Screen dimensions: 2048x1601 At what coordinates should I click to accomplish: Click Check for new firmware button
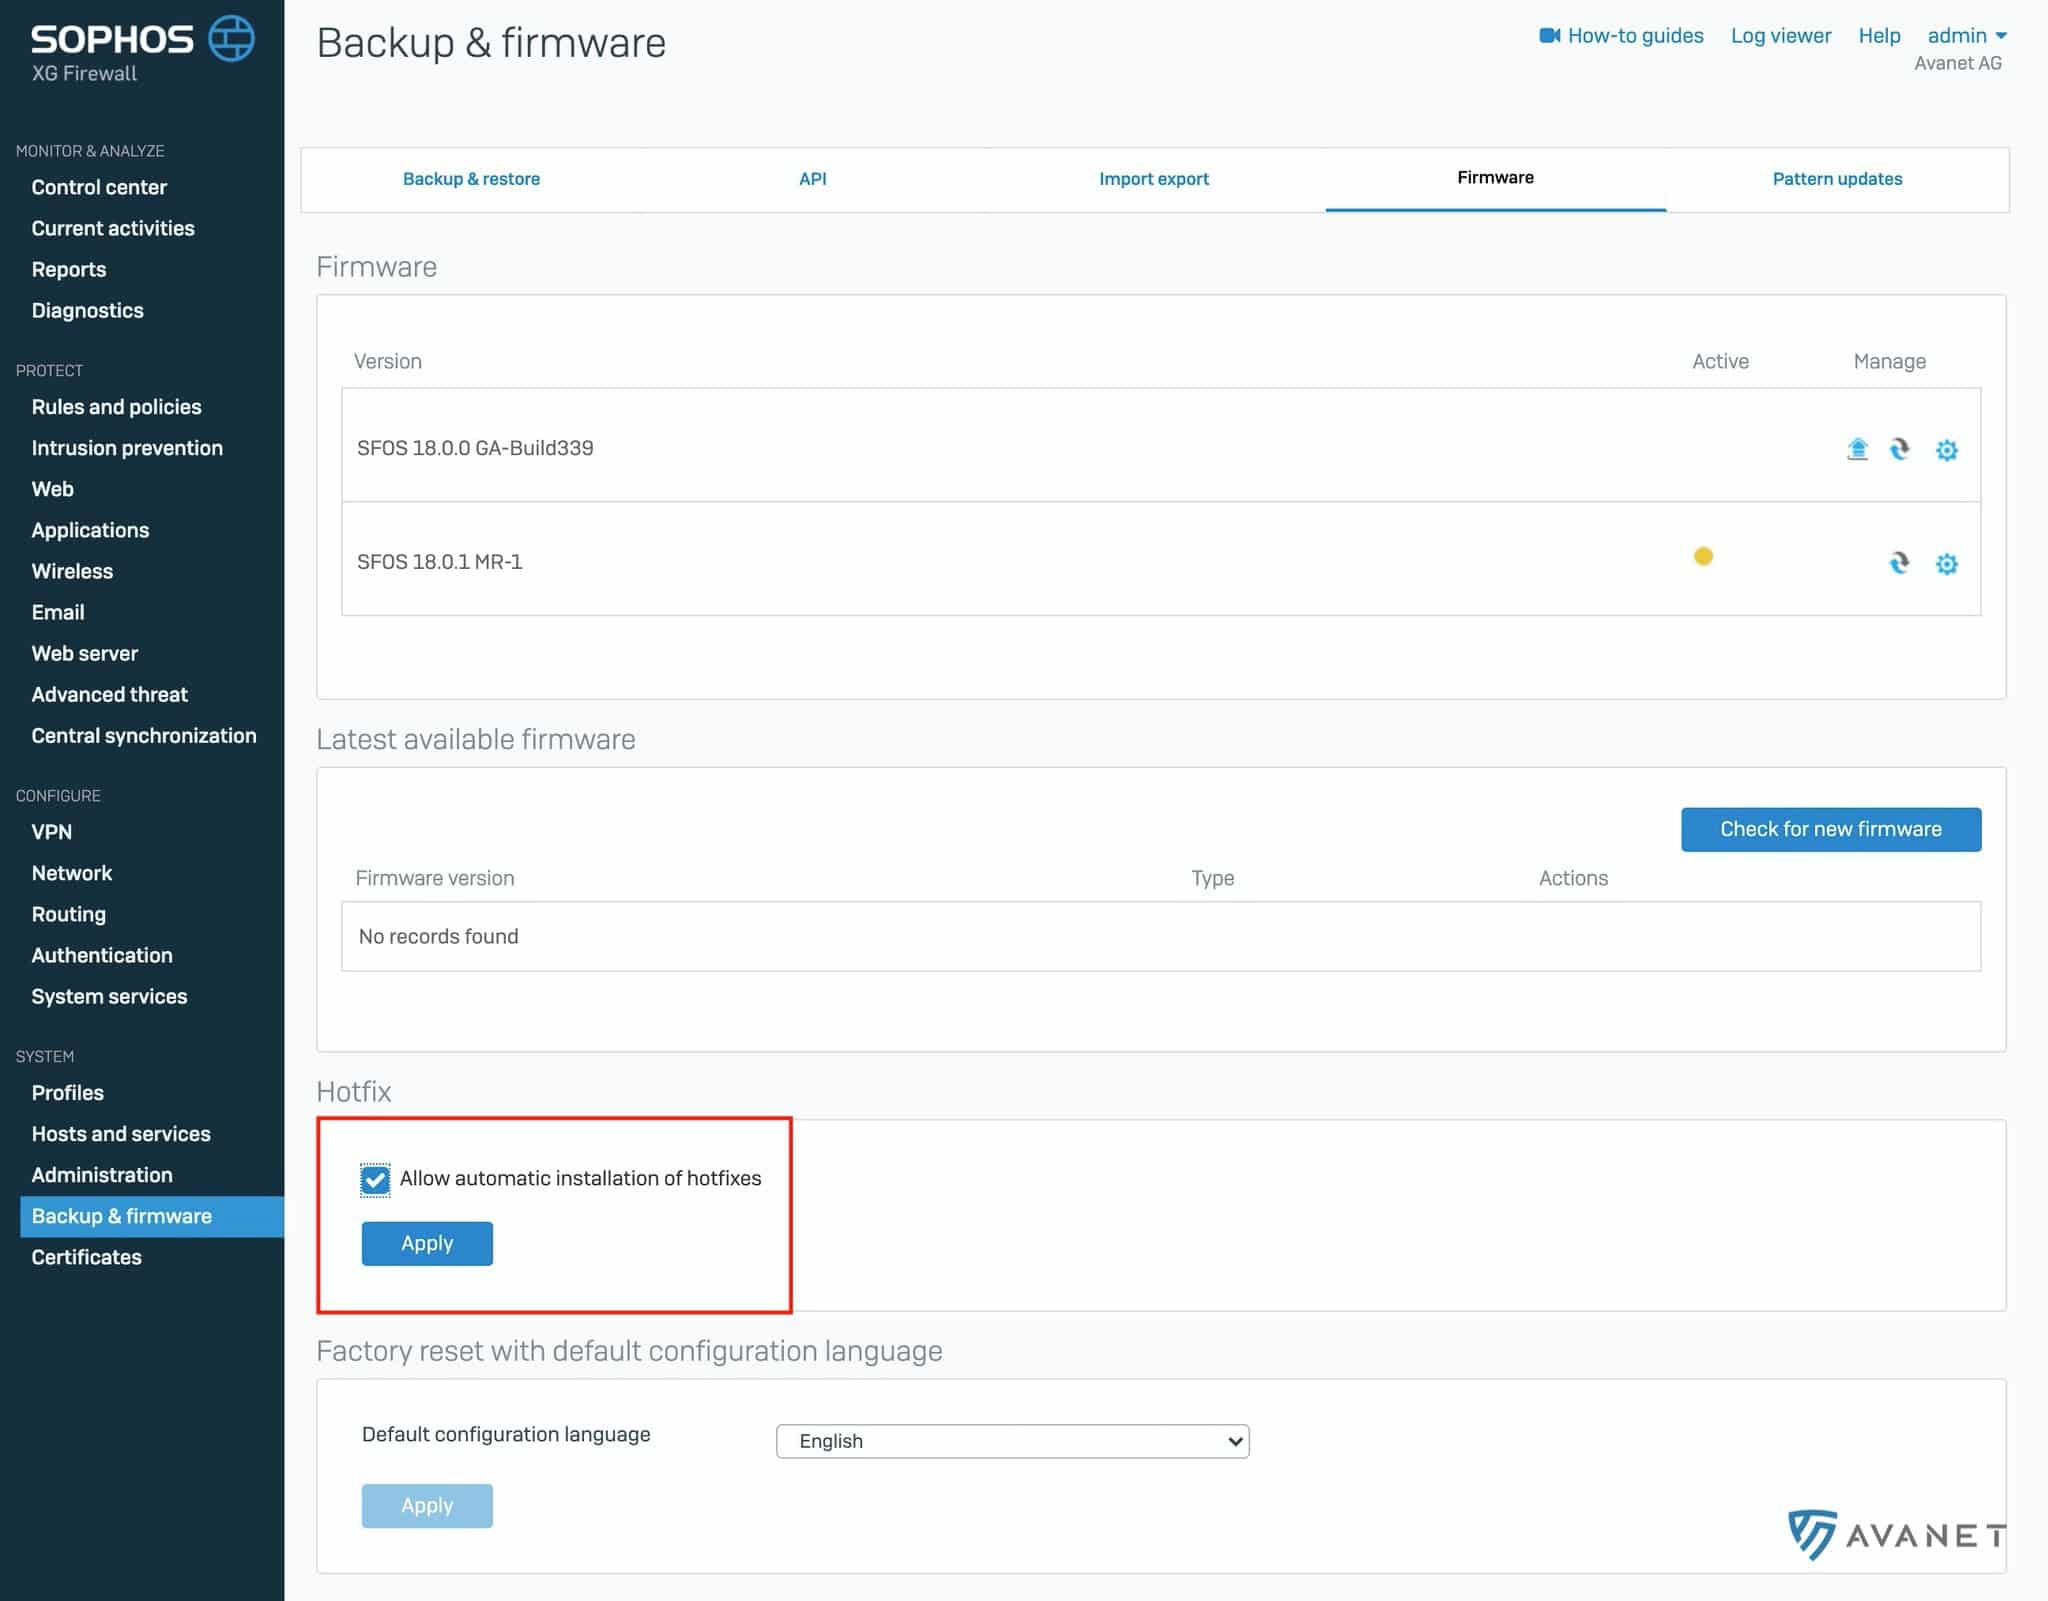click(x=1830, y=829)
